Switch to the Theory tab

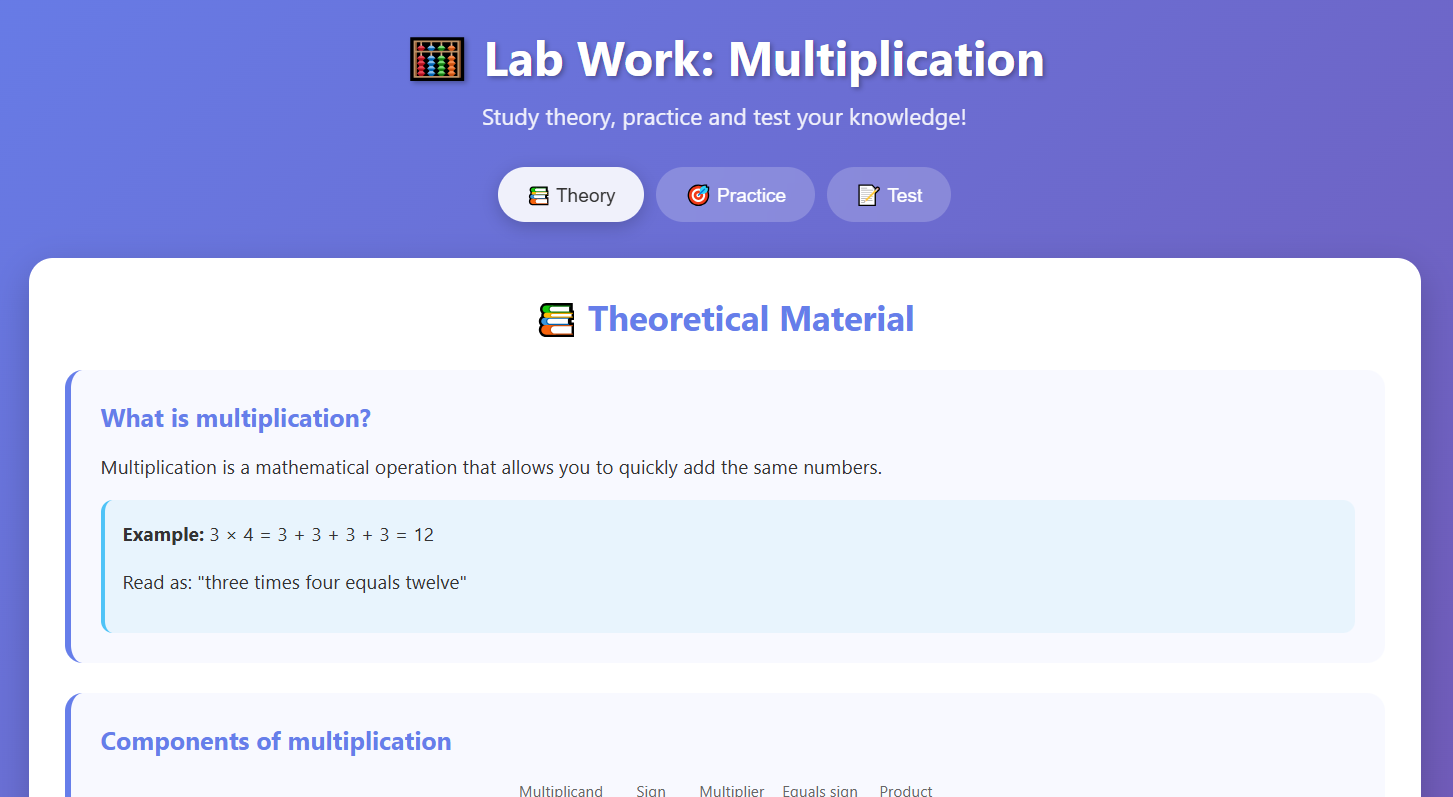[571, 195]
